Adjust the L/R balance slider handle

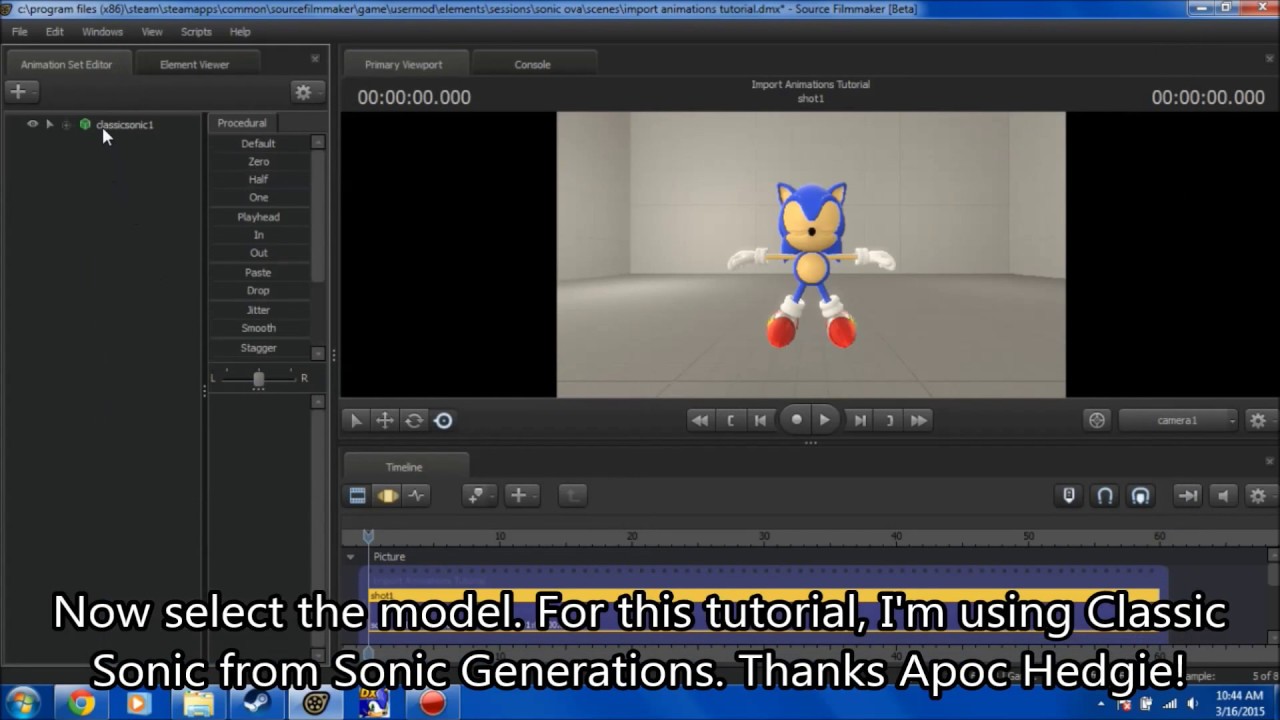pyautogui.click(x=259, y=378)
